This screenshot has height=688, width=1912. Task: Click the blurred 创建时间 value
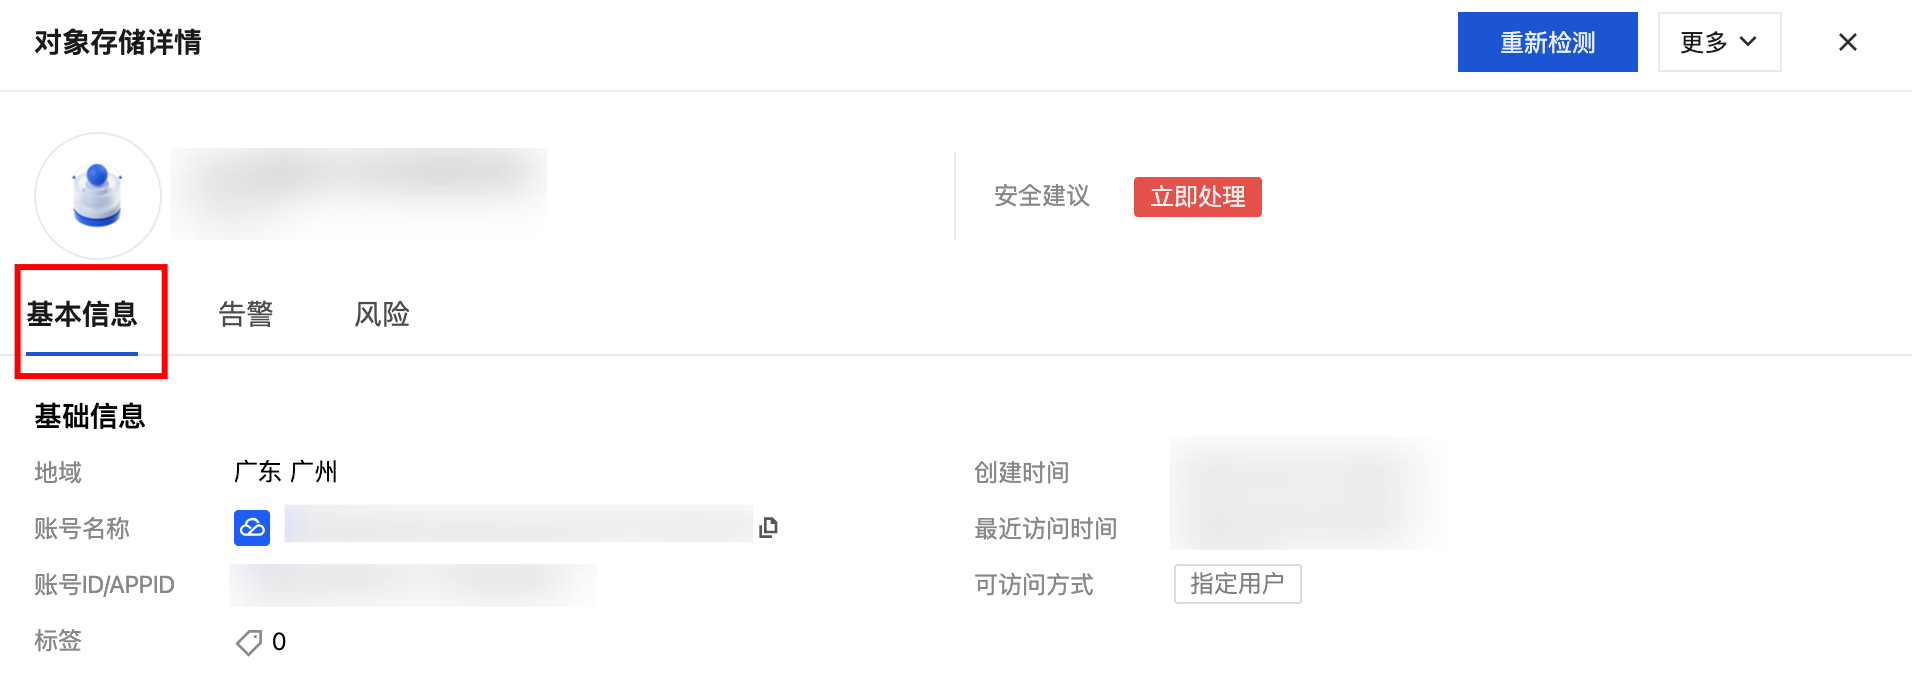pos(1305,470)
